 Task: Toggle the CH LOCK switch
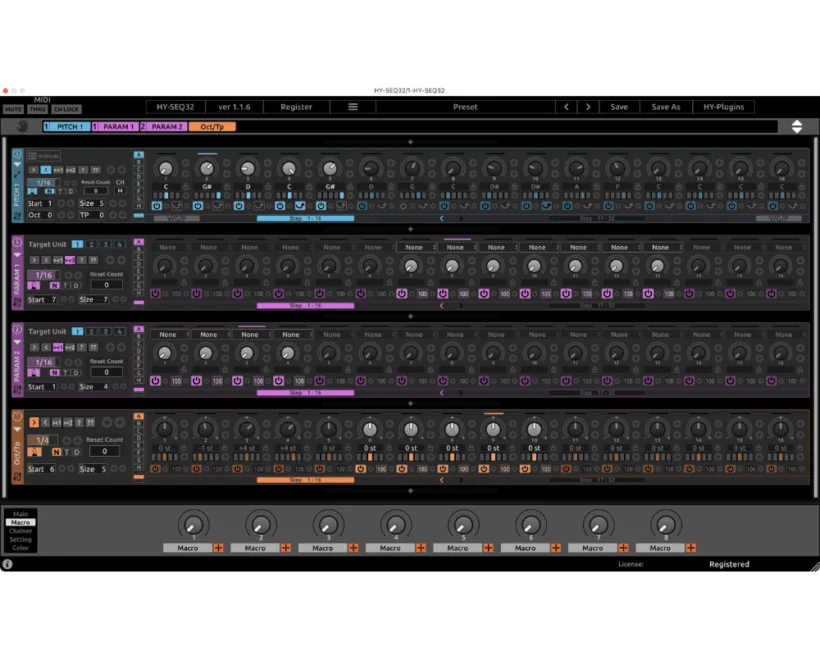(x=66, y=109)
